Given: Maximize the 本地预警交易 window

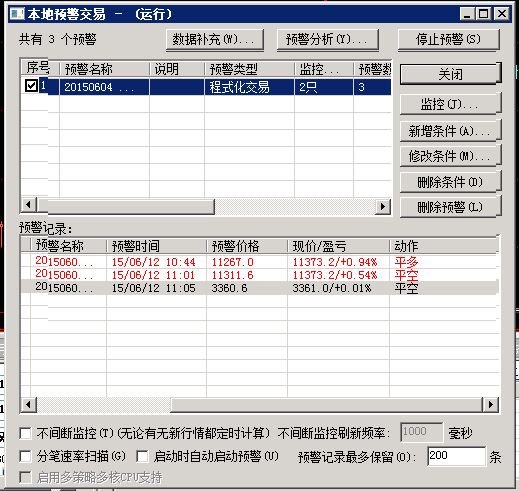Looking at the screenshot, I should pos(484,14).
